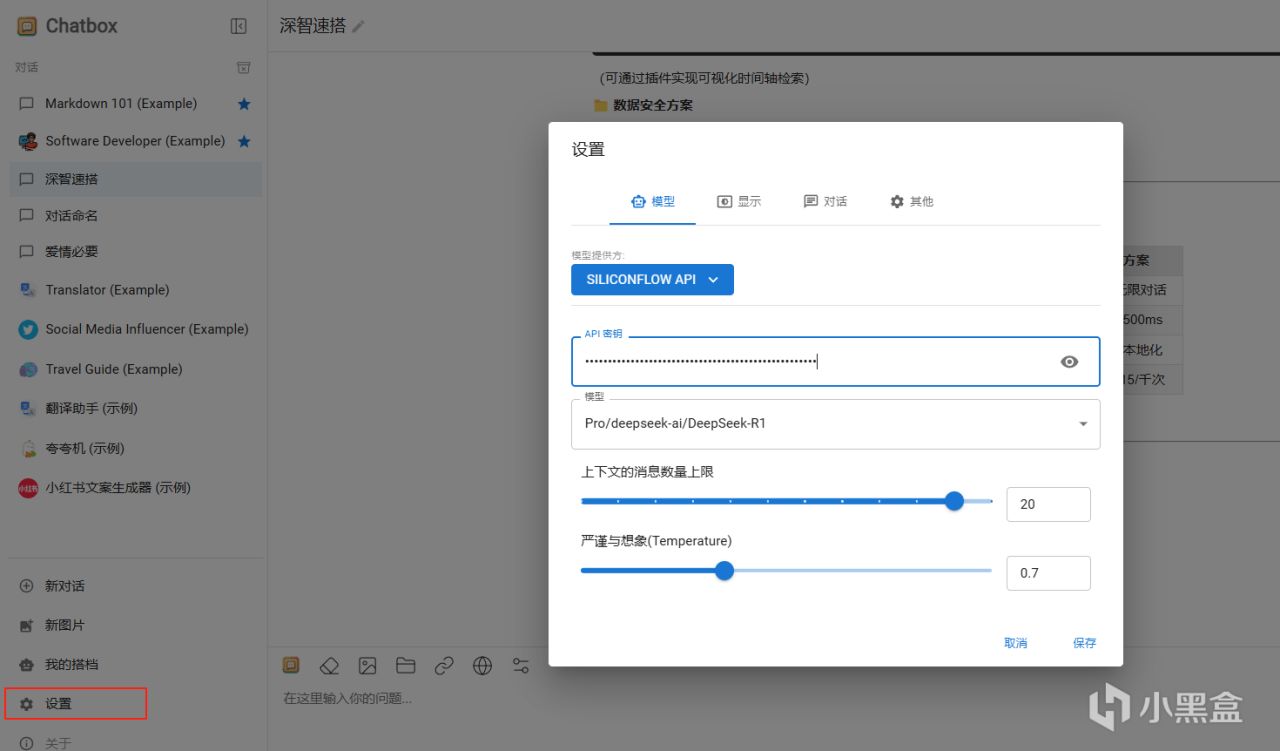Viewport: 1280px width, 751px height.
Task: Click the archive icon beside 对话 header
Action: pos(243,67)
